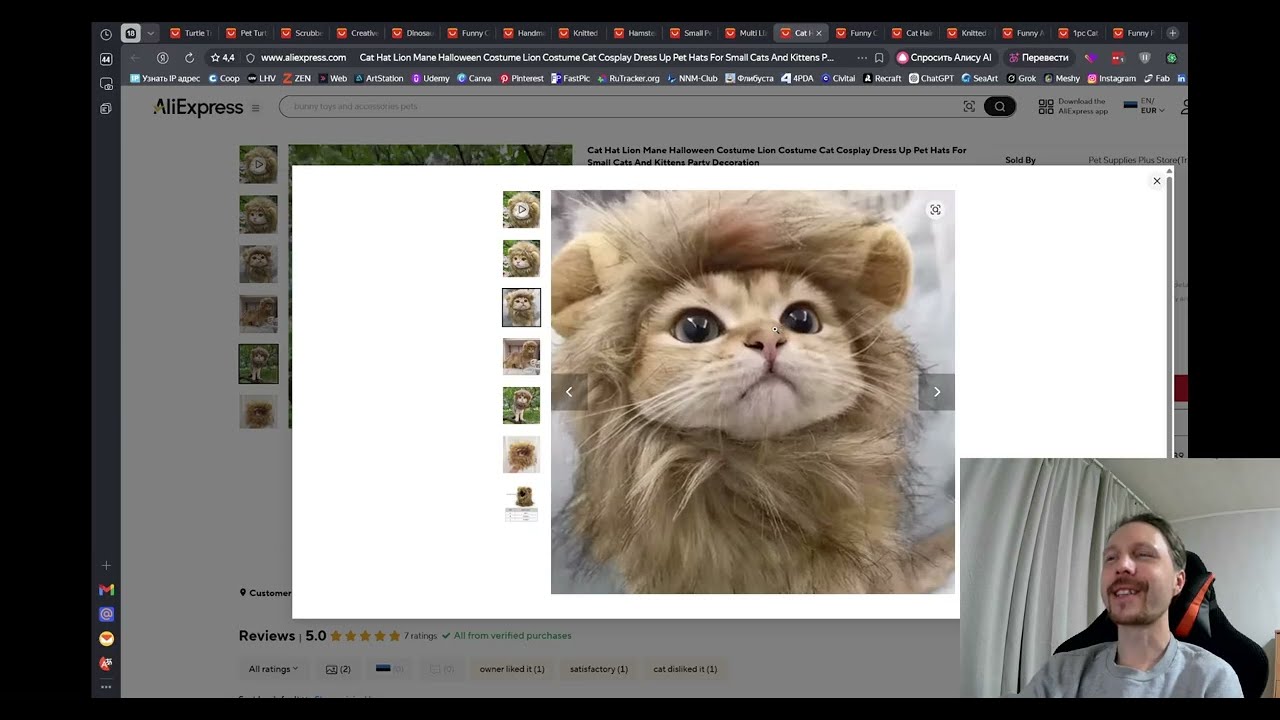Open Canva bookmark
This screenshot has width=1280, height=720.
click(x=474, y=78)
